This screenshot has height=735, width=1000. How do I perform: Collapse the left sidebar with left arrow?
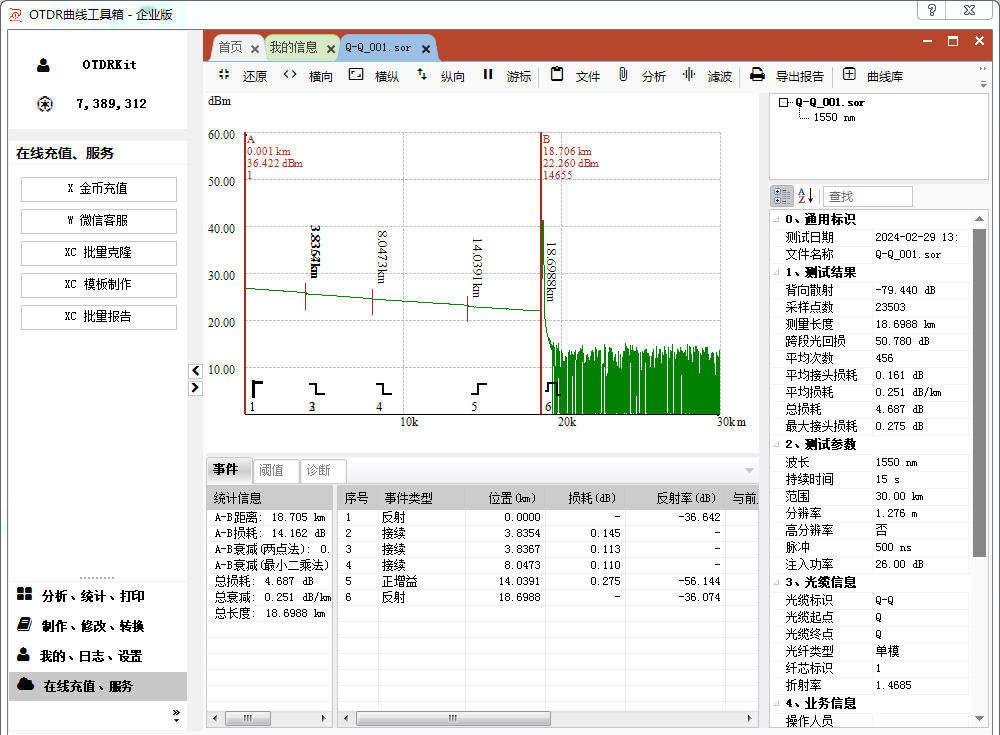(195, 371)
